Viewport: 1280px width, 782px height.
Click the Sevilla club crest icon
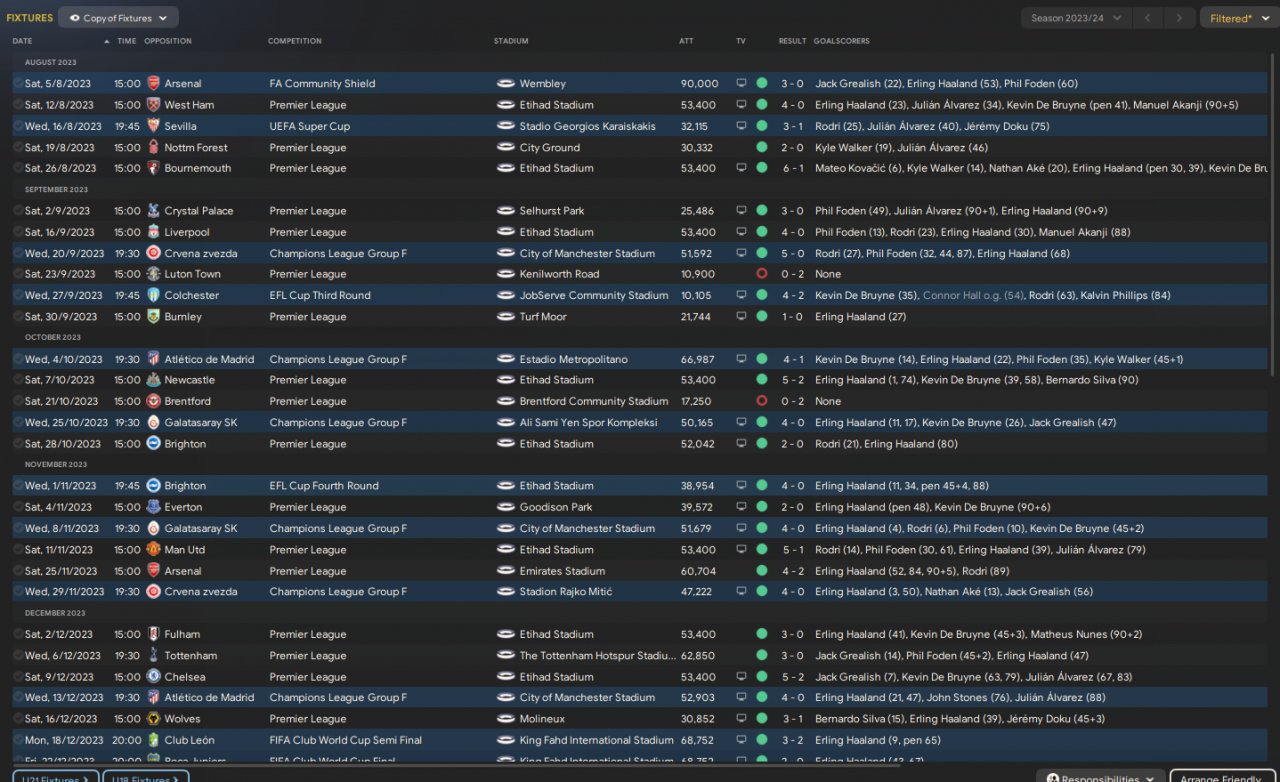[x=153, y=126]
